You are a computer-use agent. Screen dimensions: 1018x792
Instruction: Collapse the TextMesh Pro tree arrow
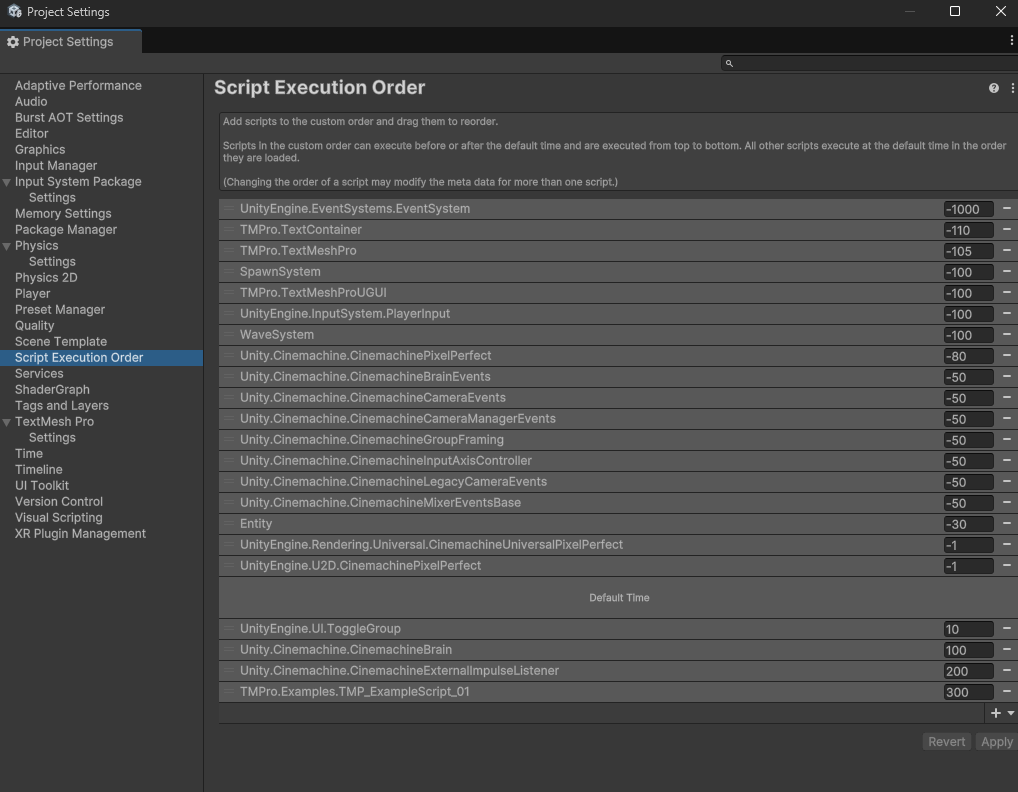(x=6, y=423)
